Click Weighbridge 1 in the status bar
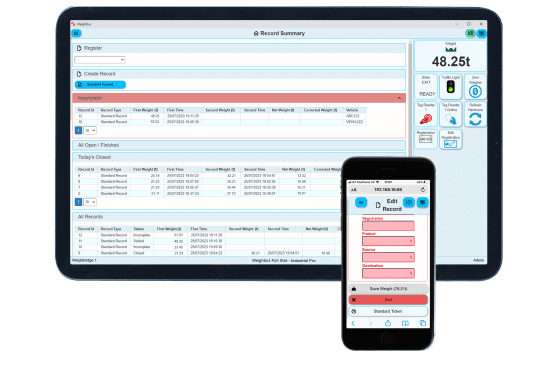The image size is (560, 378). (x=84, y=260)
